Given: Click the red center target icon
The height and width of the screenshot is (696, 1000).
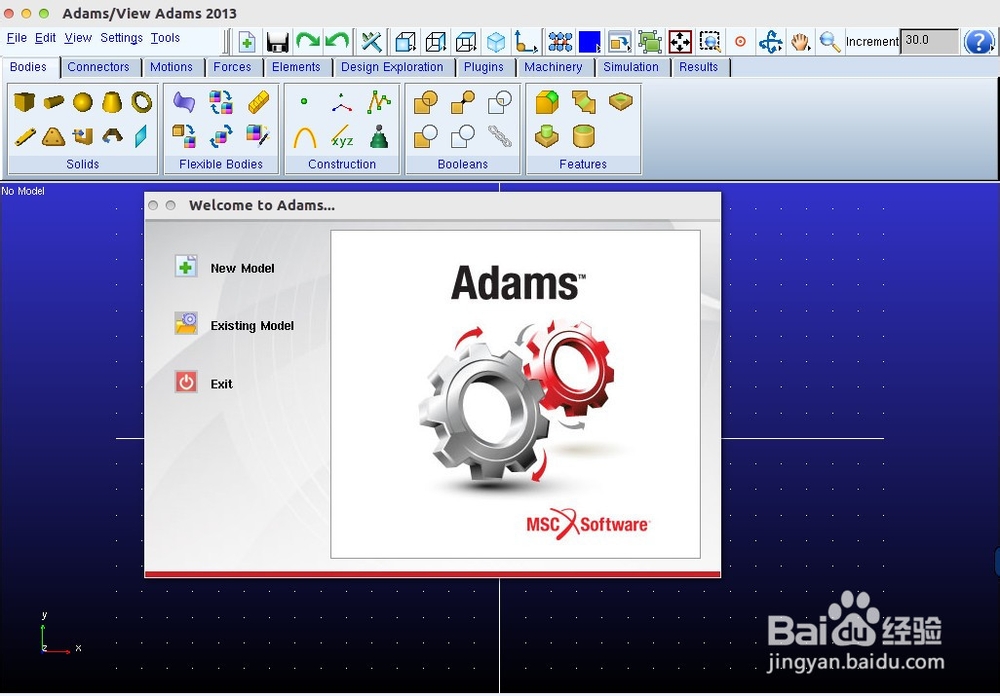Looking at the screenshot, I should click(740, 41).
